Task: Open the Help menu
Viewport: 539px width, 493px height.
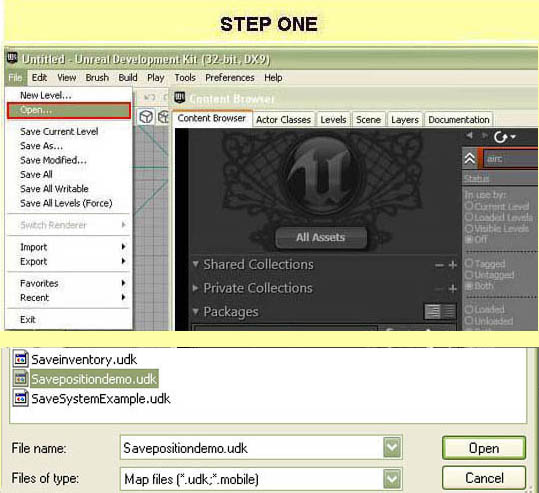Action: (x=273, y=78)
